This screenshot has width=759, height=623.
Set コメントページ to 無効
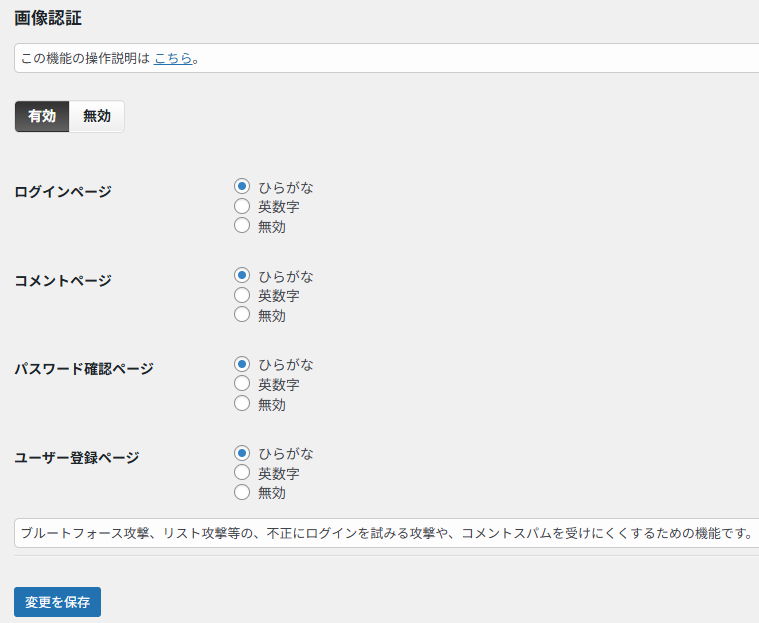(241, 315)
